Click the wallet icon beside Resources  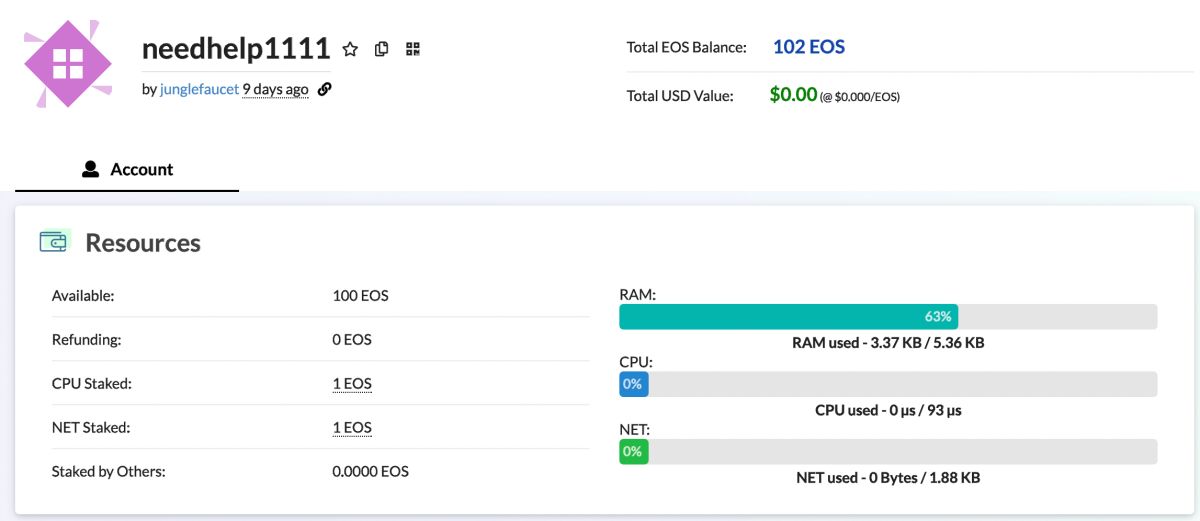[x=54, y=242]
